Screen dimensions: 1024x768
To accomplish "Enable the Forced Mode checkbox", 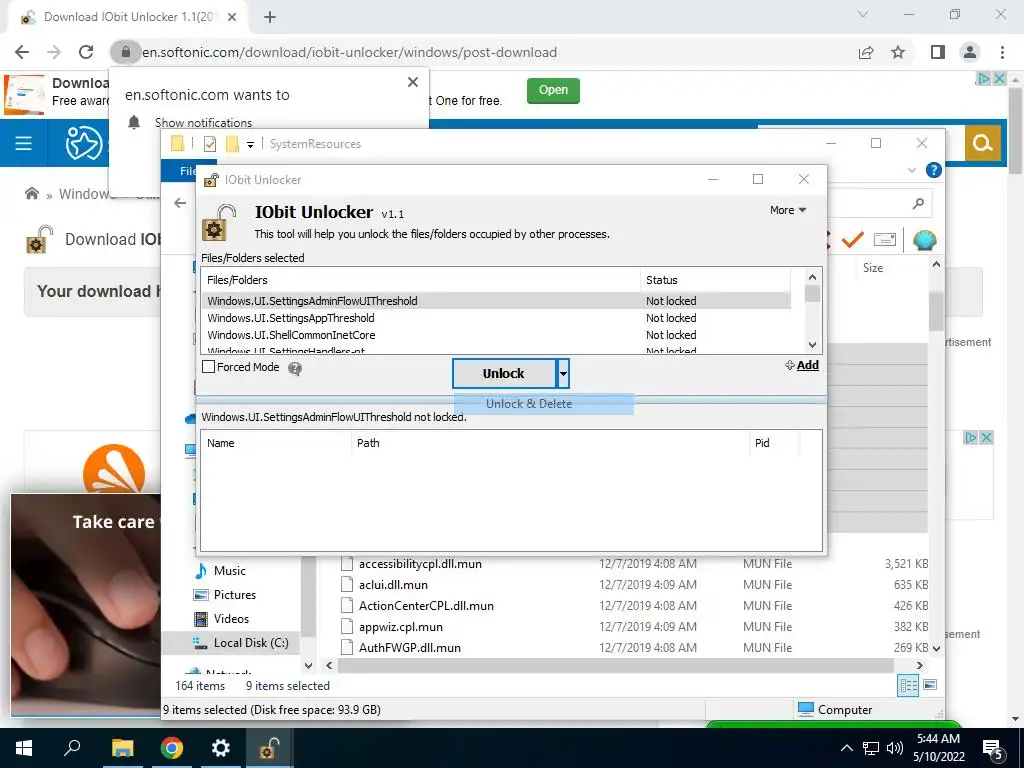I will coord(209,367).
